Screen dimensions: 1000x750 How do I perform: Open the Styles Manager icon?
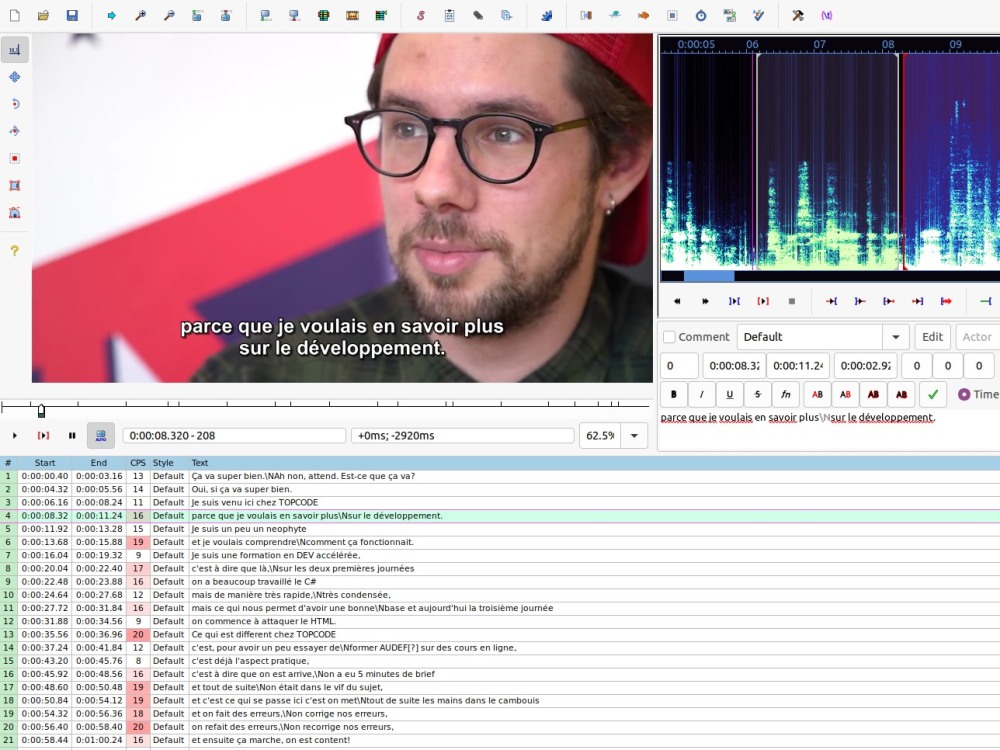coord(420,15)
